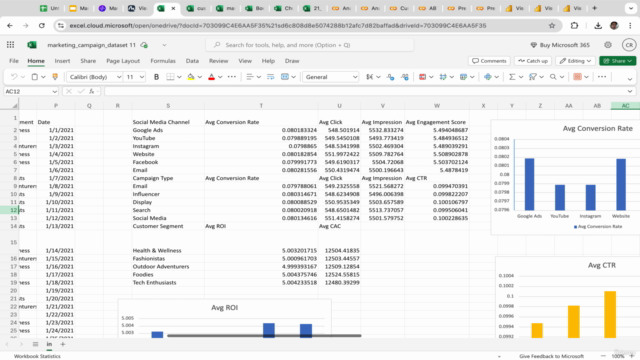
Task: Click the Paste clipboard icon
Action: pyautogui.click(x=35, y=77)
